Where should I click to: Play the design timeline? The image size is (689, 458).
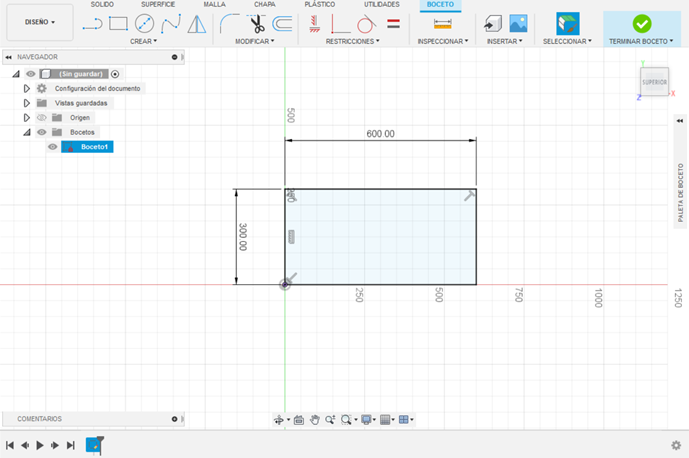tap(40, 445)
